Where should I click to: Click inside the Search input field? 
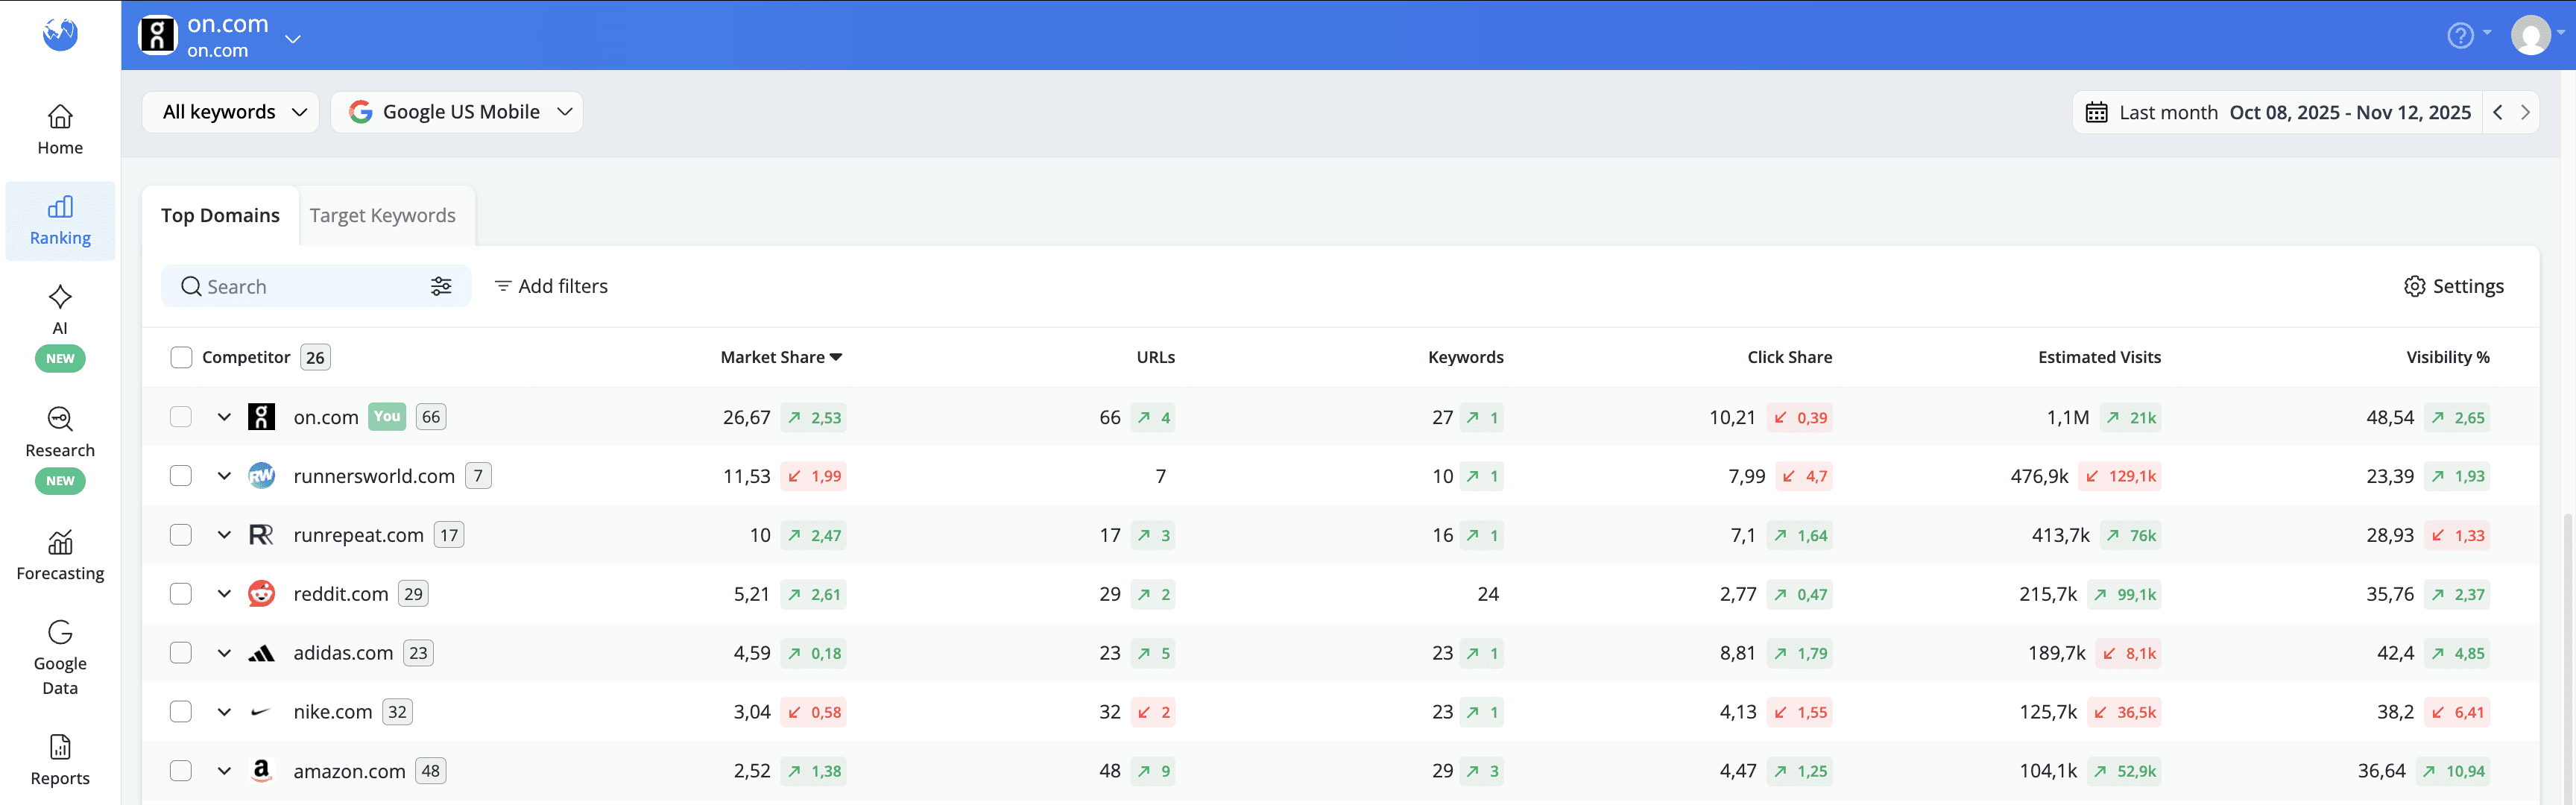point(315,287)
